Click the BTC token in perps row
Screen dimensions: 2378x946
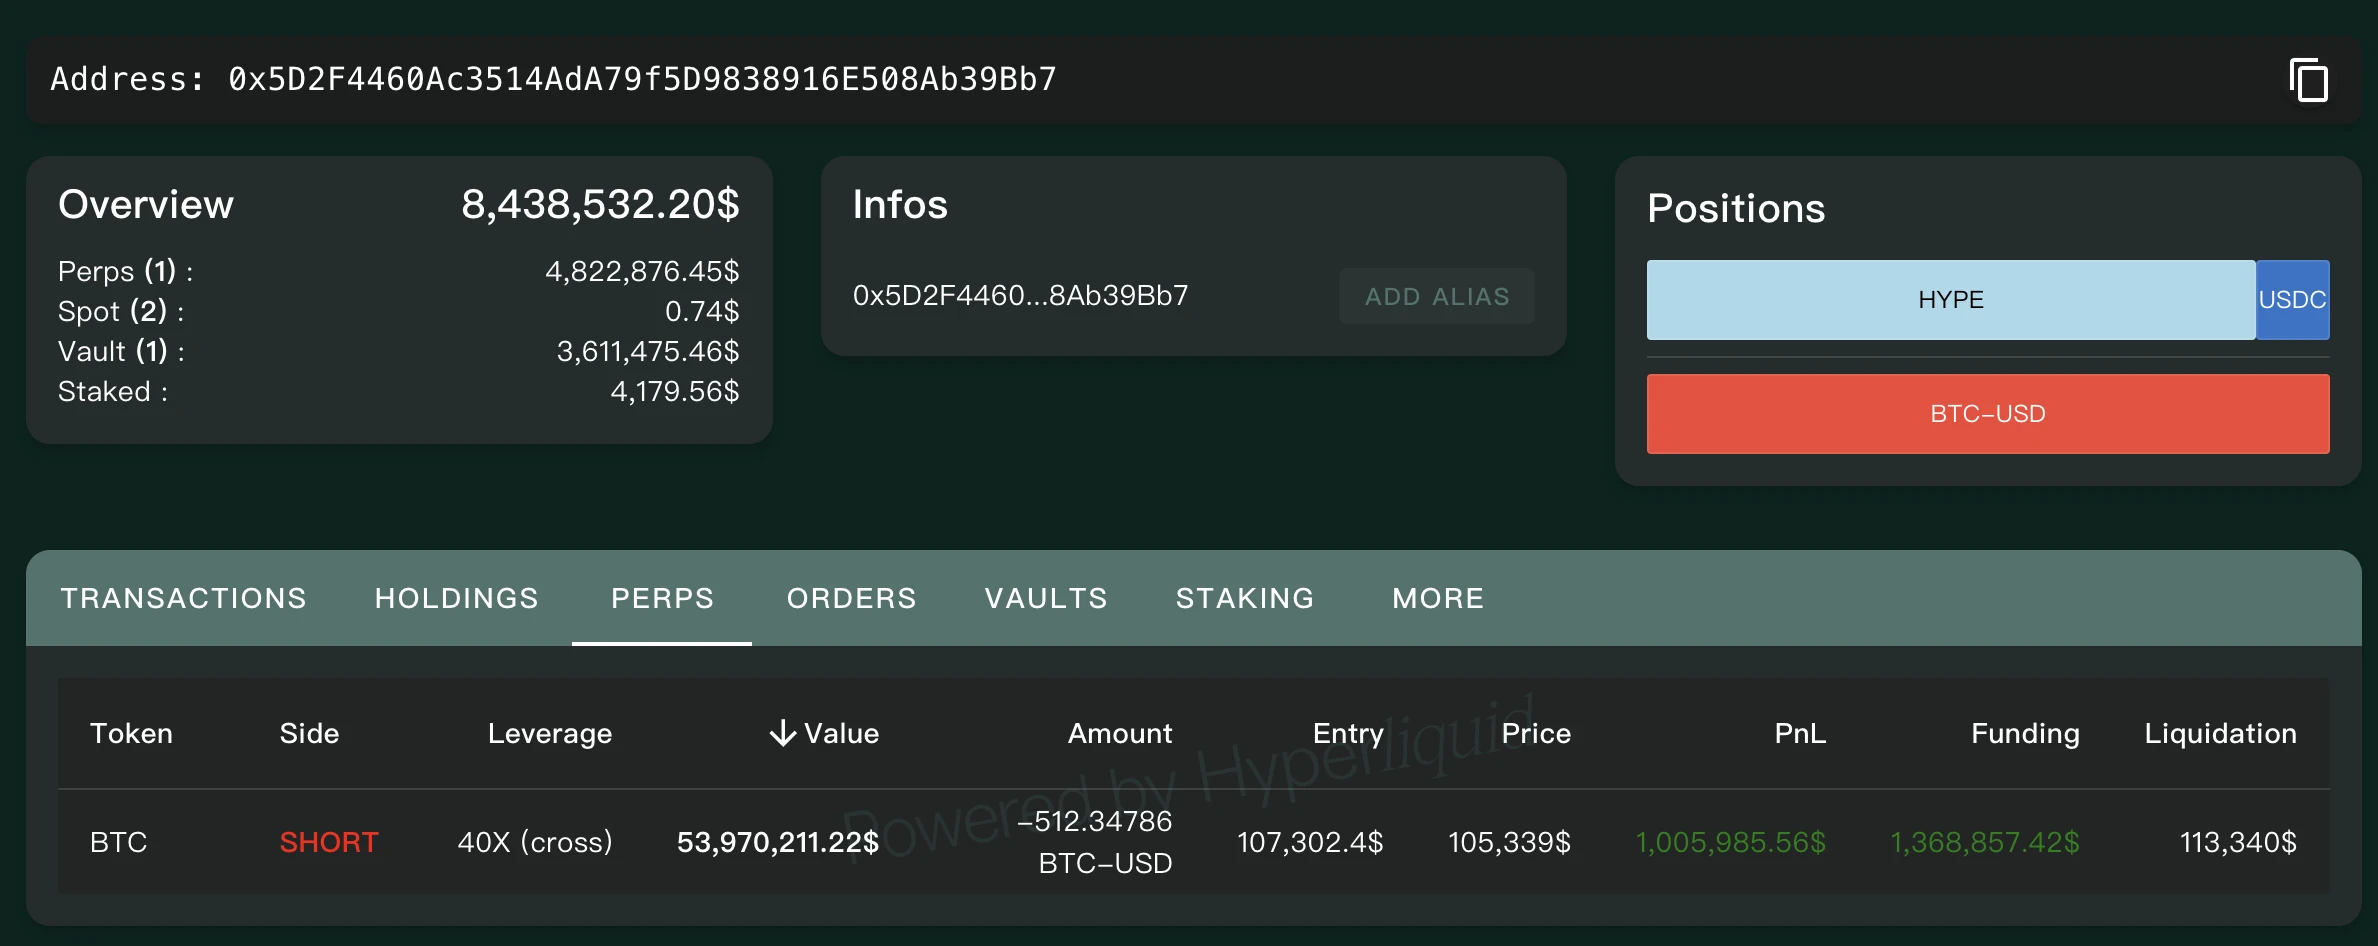[118, 842]
